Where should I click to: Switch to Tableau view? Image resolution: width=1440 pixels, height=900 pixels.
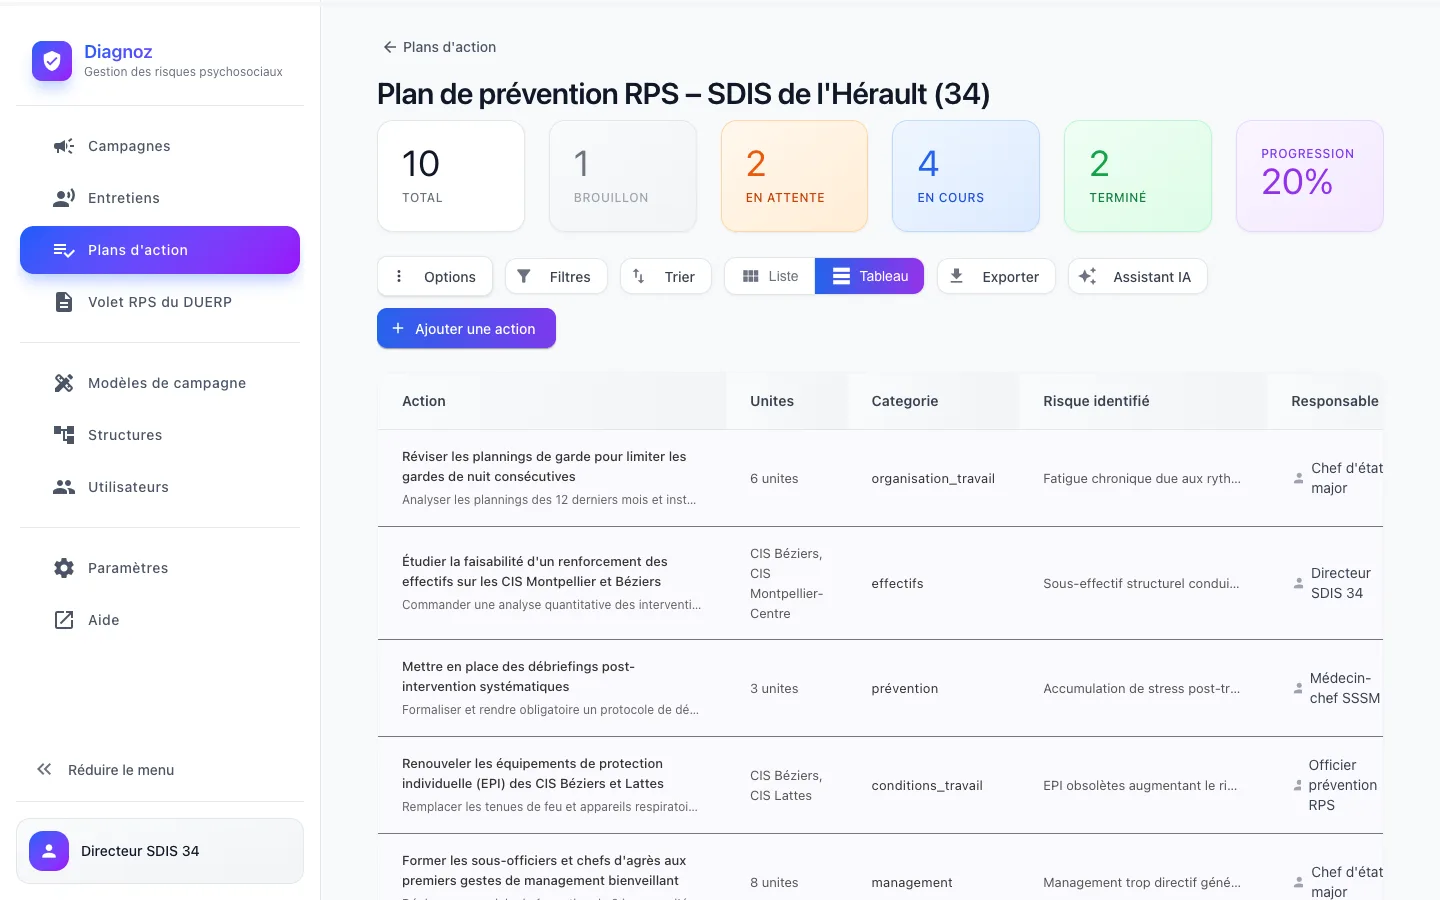[x=869, y=276]
